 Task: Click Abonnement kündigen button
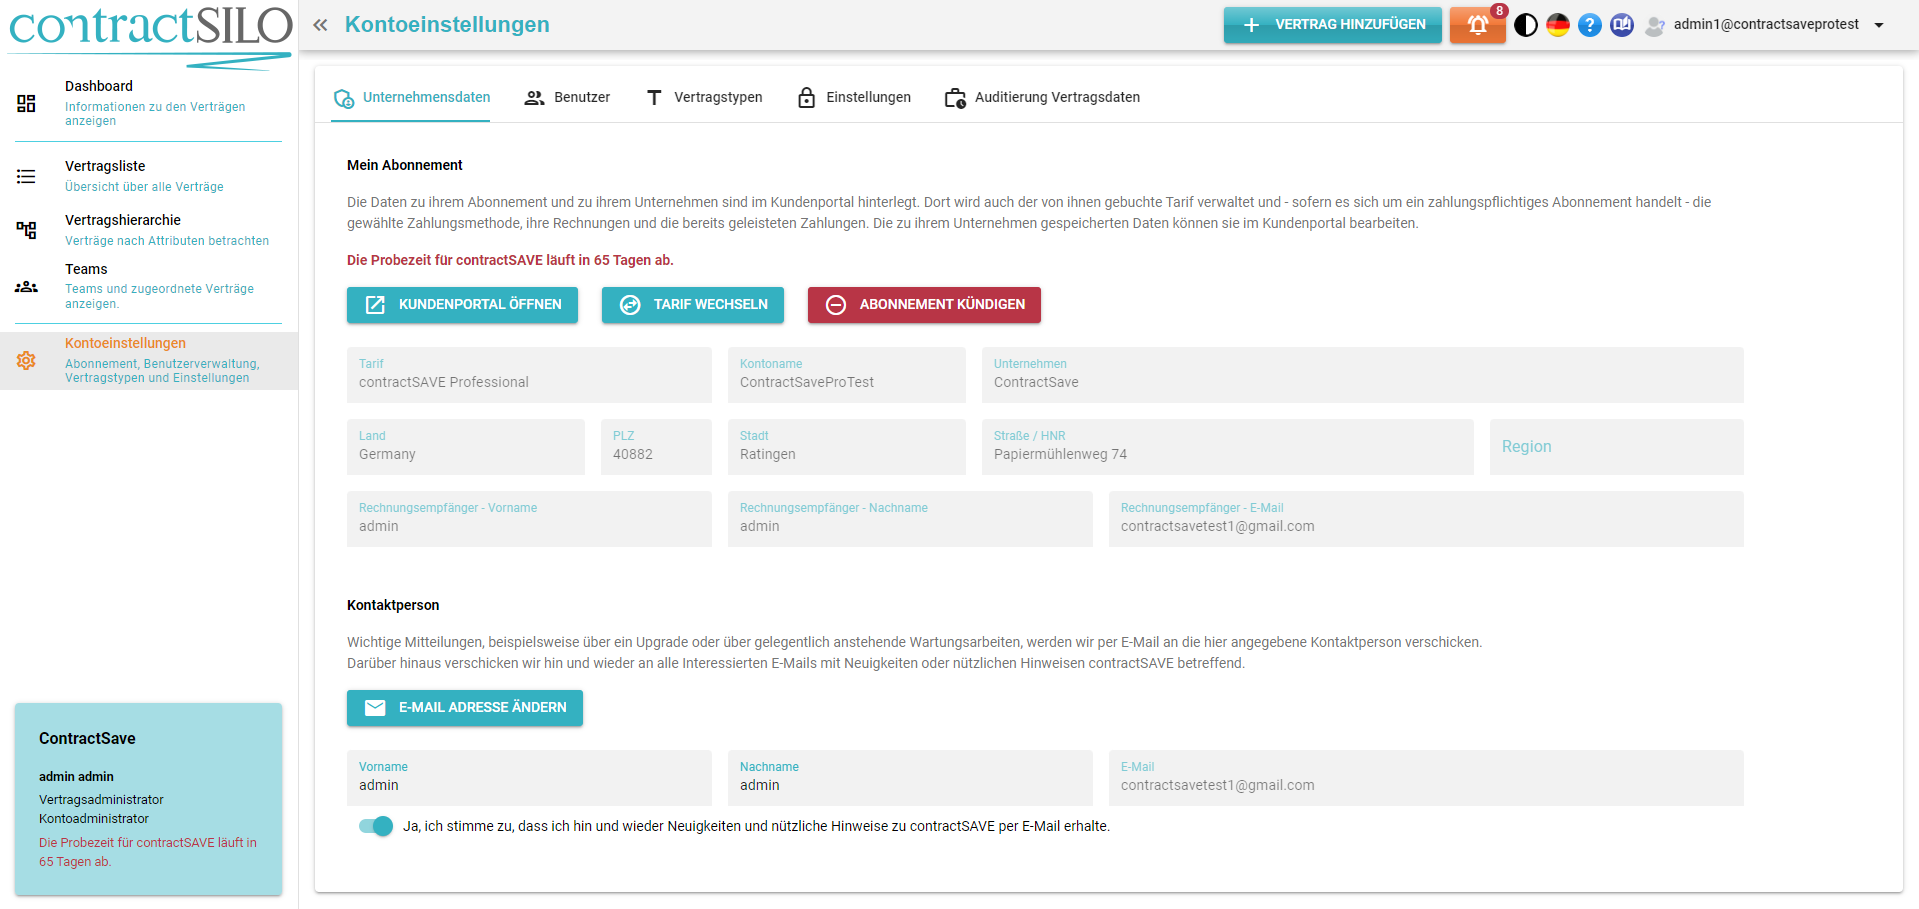pyautogui.click(x=924, y=305)
